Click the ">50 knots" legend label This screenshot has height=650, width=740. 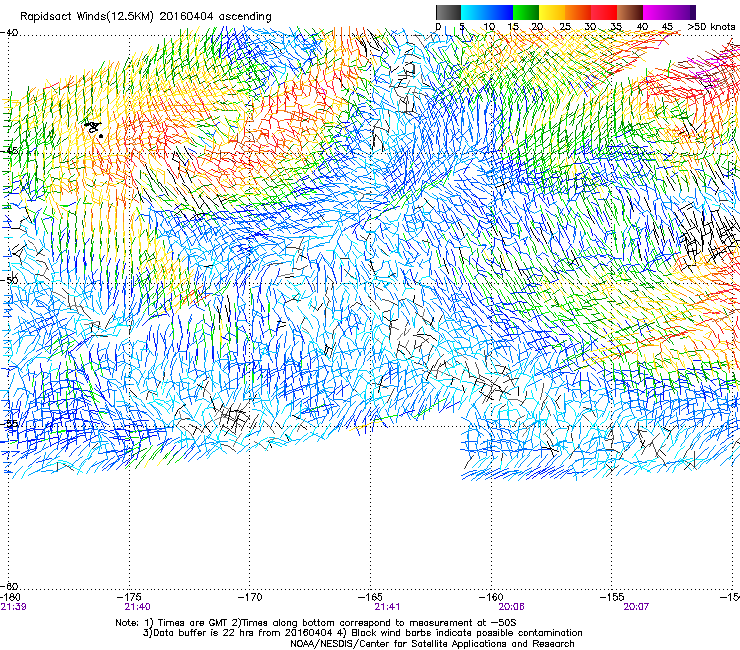711,27
